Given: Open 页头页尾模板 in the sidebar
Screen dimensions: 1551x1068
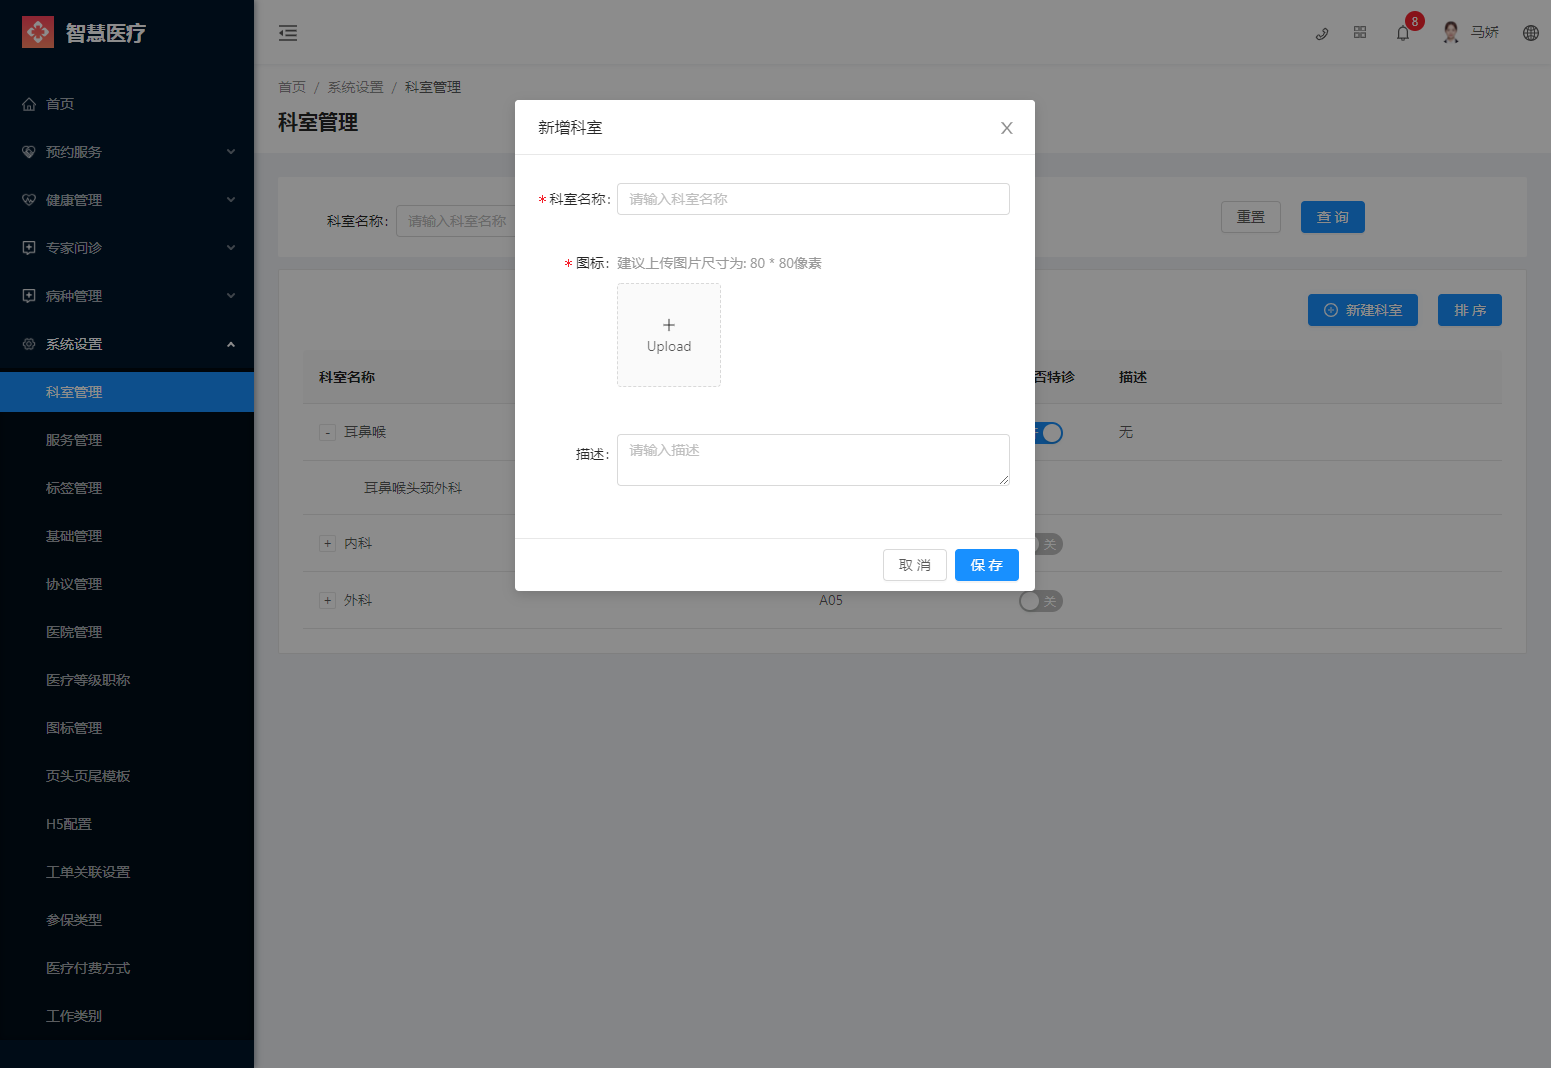Looking at the screenshot, I should click(x=127, y=776).
